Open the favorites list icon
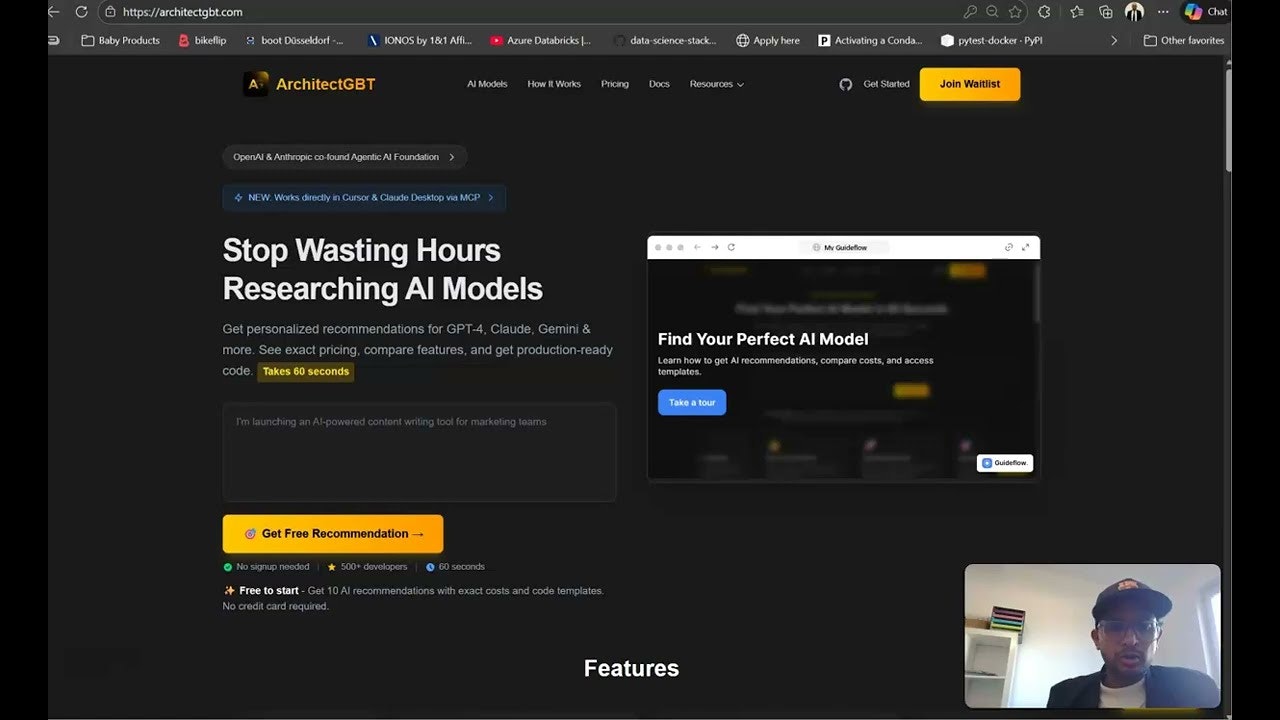Screen dimensions: 1280x720 tap(1077, 12)
